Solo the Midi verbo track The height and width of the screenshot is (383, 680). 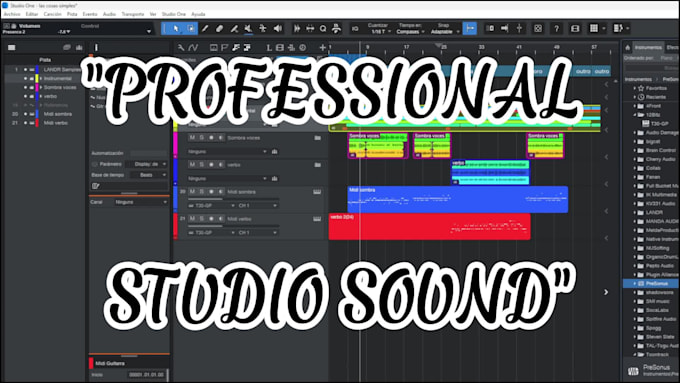[x=202, y=219]
